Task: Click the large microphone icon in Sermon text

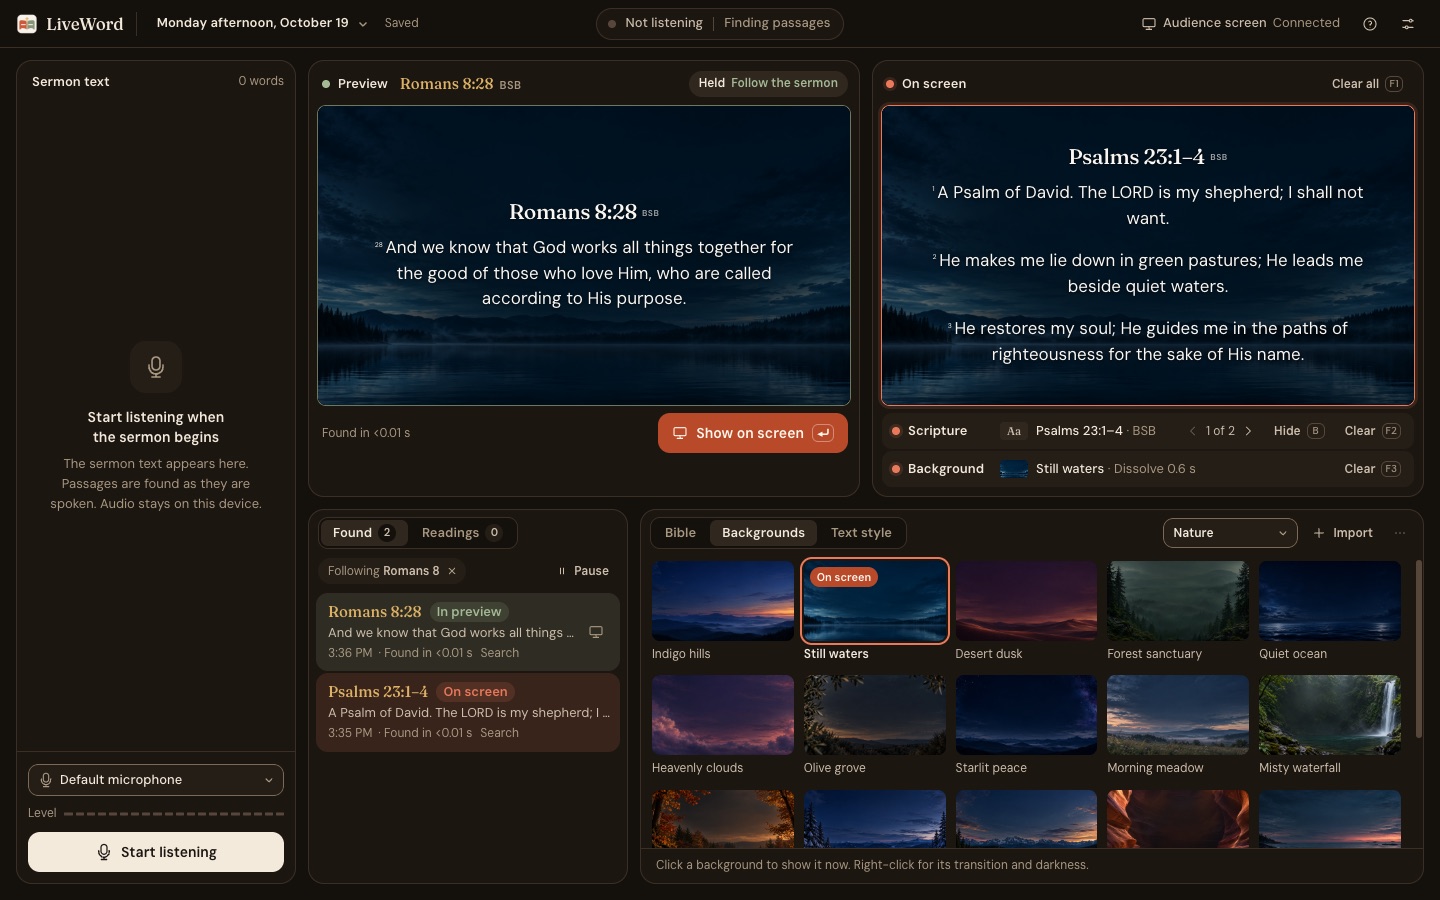Action: (156, 367)
